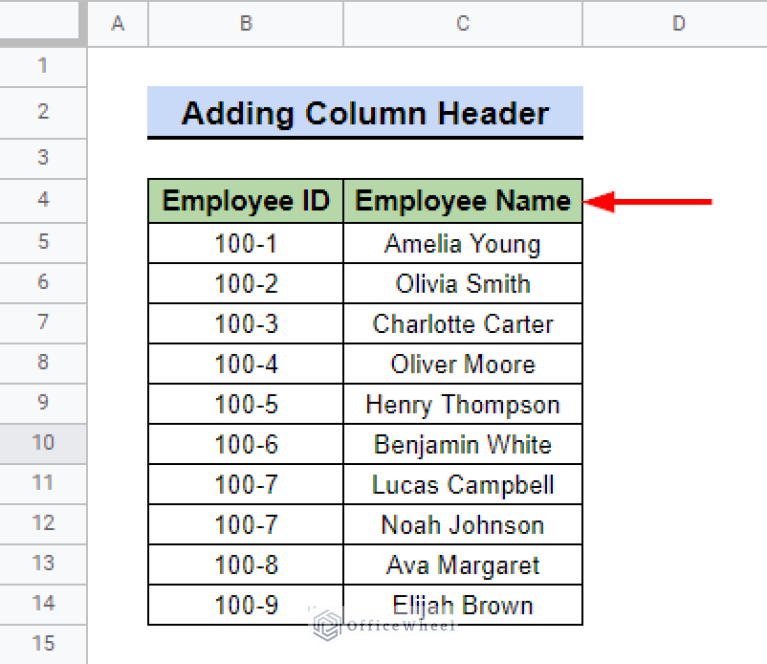Select row 13 header
Screen dimensions: 767x664
(43, 564)
